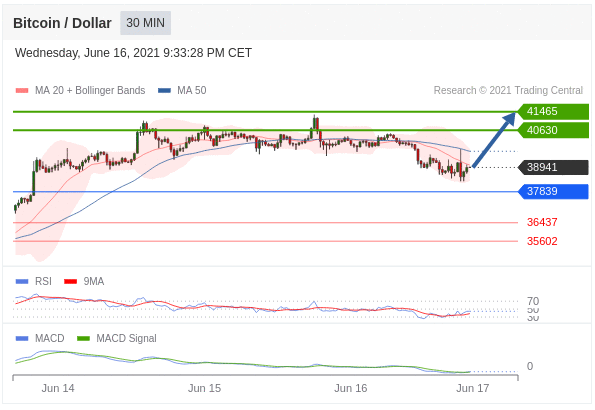Click the pink MA 20 legend swatch
Screen dimensions: 595x410
tap(22, 91)
